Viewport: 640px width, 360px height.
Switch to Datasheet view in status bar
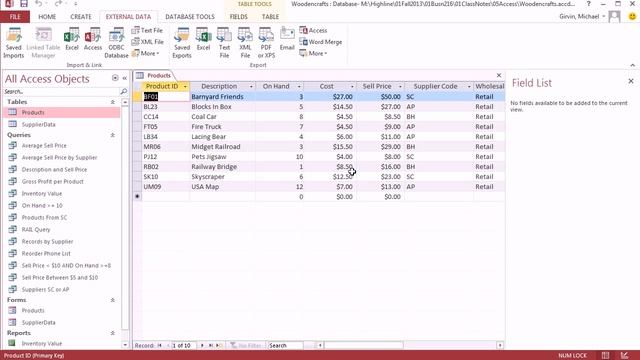click(x=605, y=356)
